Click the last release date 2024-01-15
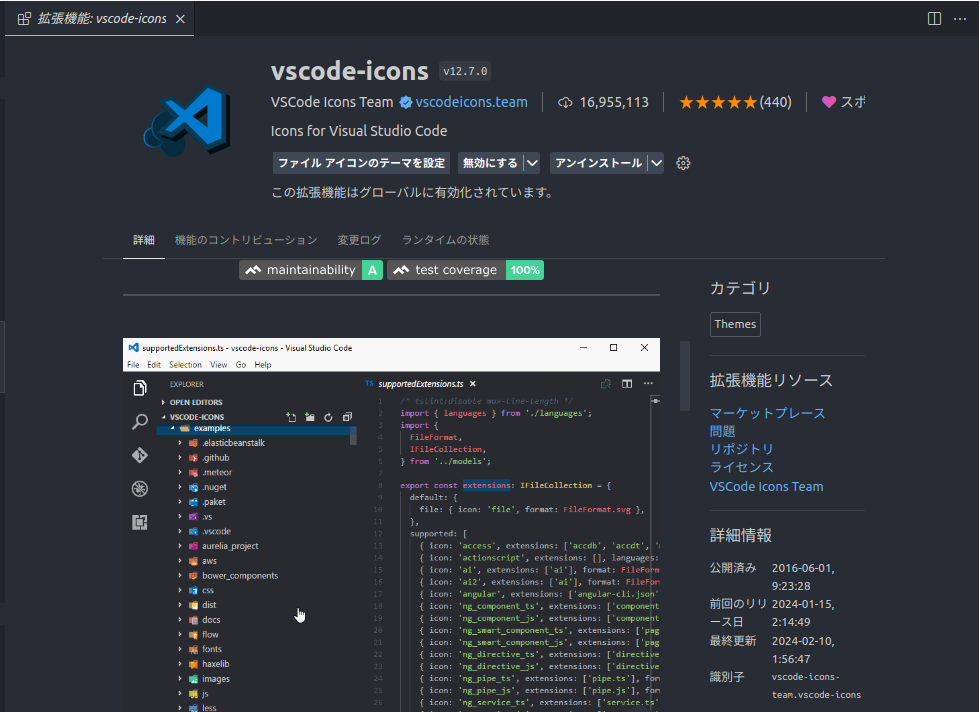Image resolution: width=979 pixels, height=712 pixels. click(803, 613)
